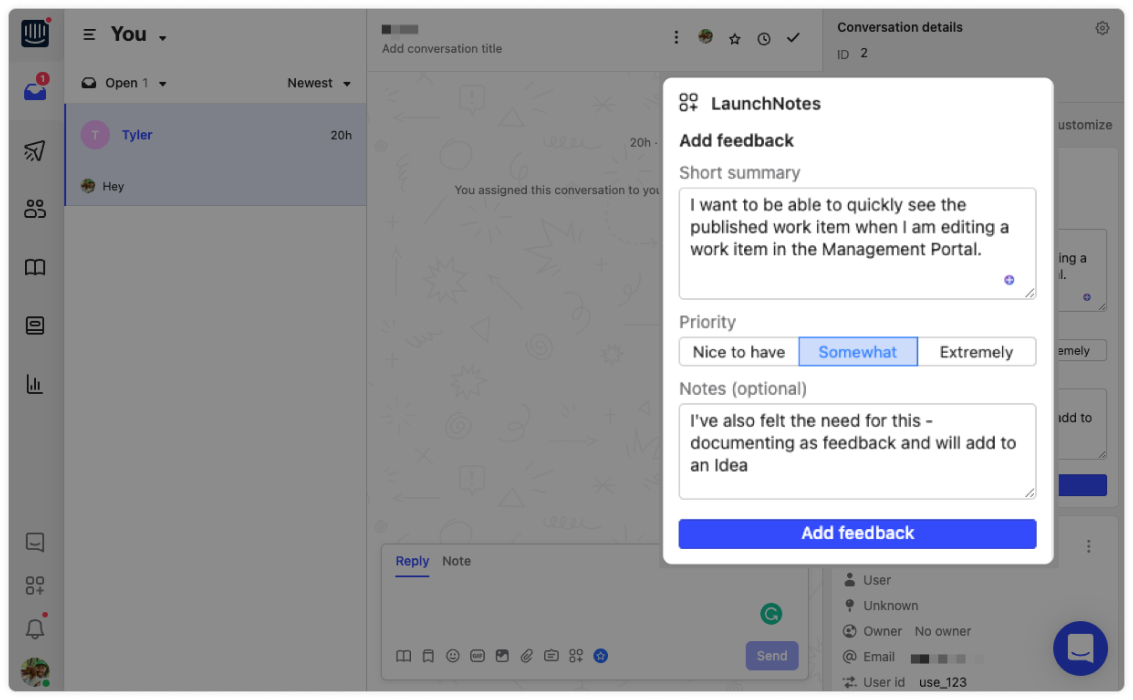
Task: Change the Newest sort dropdown
Action: (319, 83)
